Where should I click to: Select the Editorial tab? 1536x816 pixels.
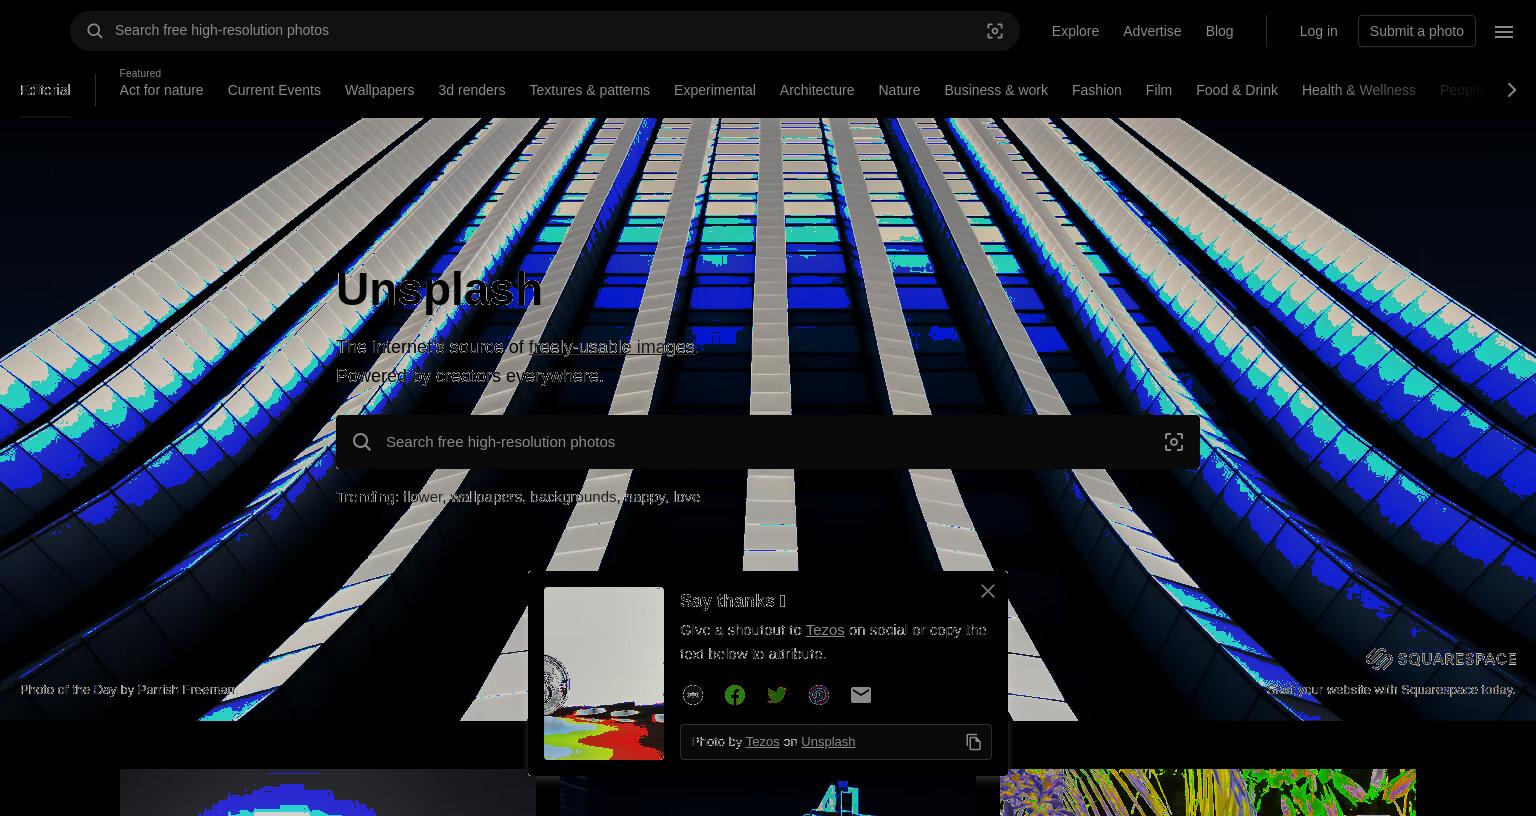(45, 90)
